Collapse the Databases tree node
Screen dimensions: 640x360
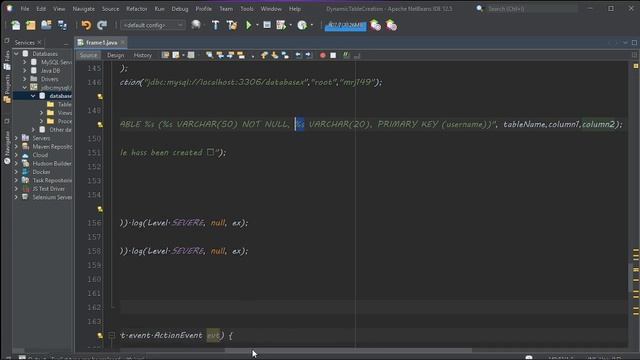point(16,54)
